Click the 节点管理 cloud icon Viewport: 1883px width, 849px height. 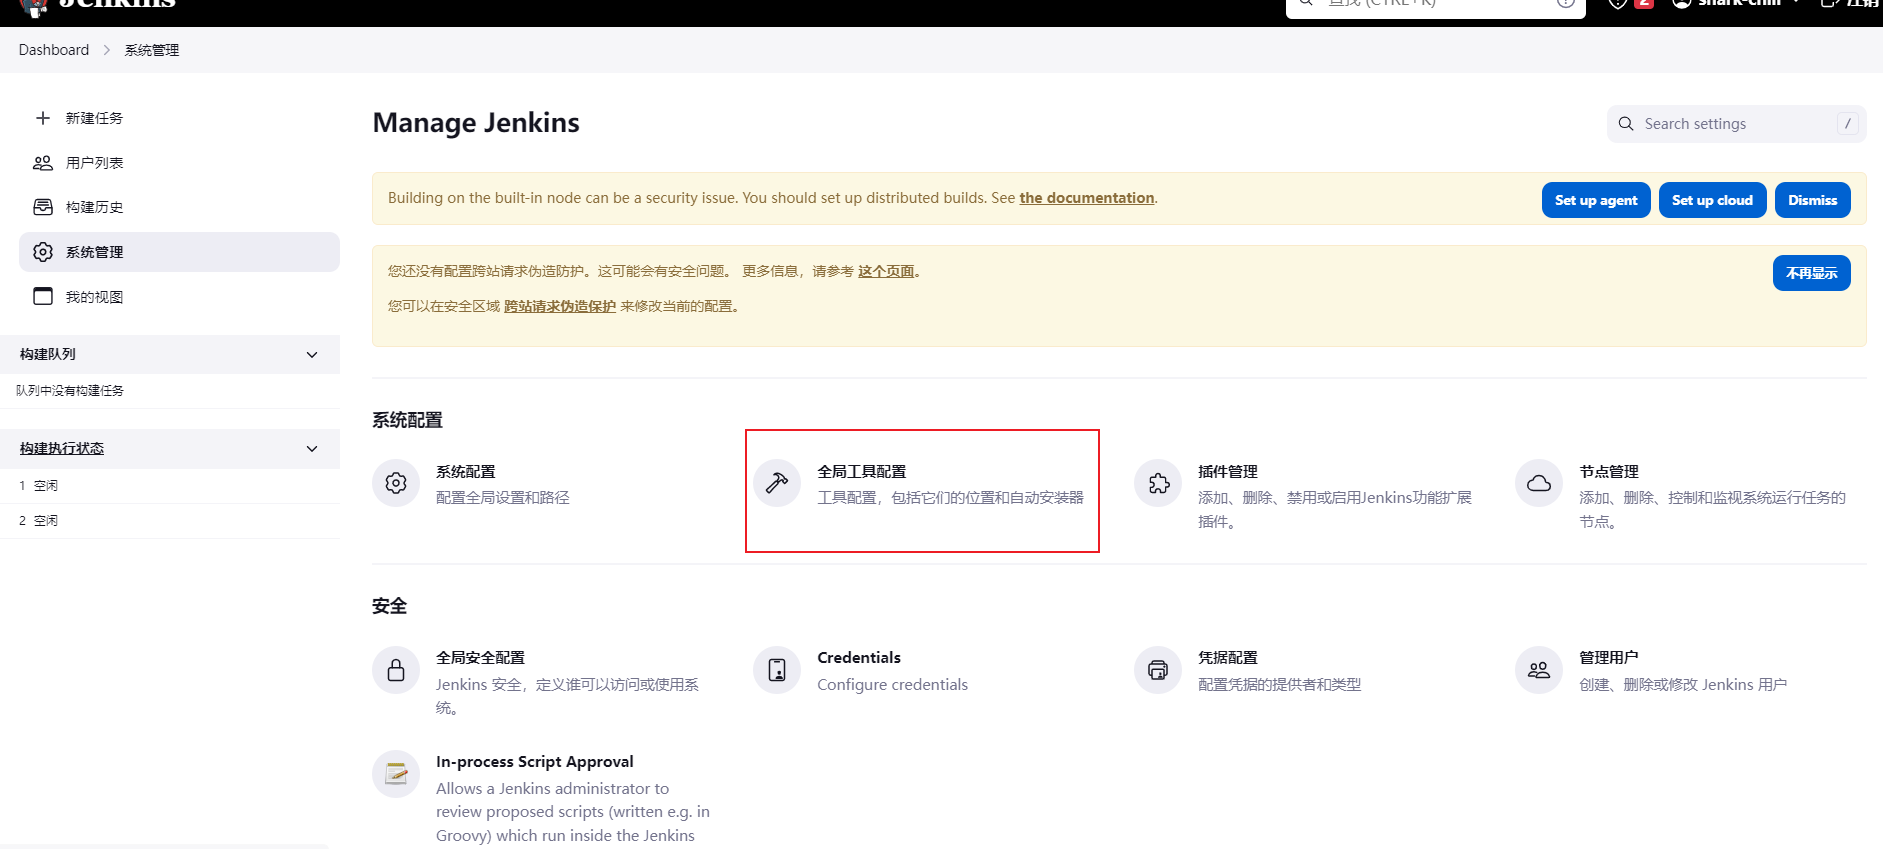click(x=1539, y=484)
